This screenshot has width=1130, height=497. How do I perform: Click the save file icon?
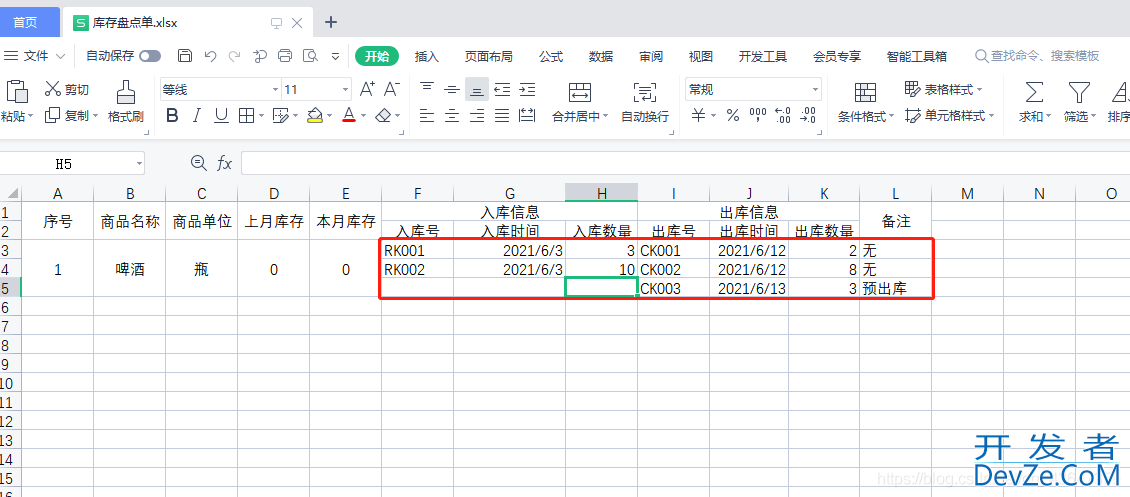(185, 56)
